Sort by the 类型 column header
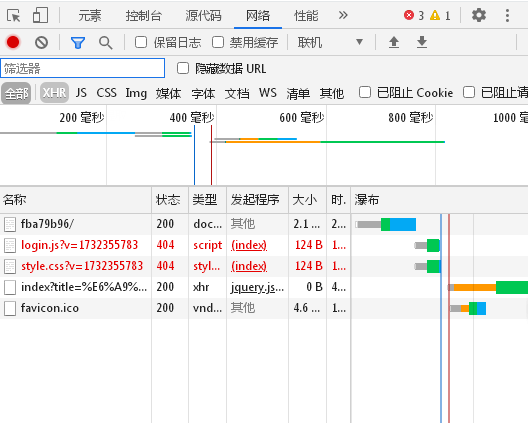The width and height of the screenshot is (528, 423). [x=207, y=200]
